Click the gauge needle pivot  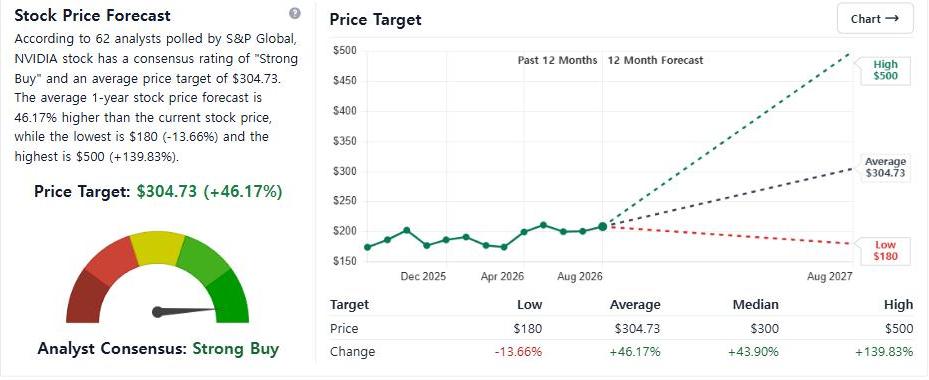tap(158, 312)
